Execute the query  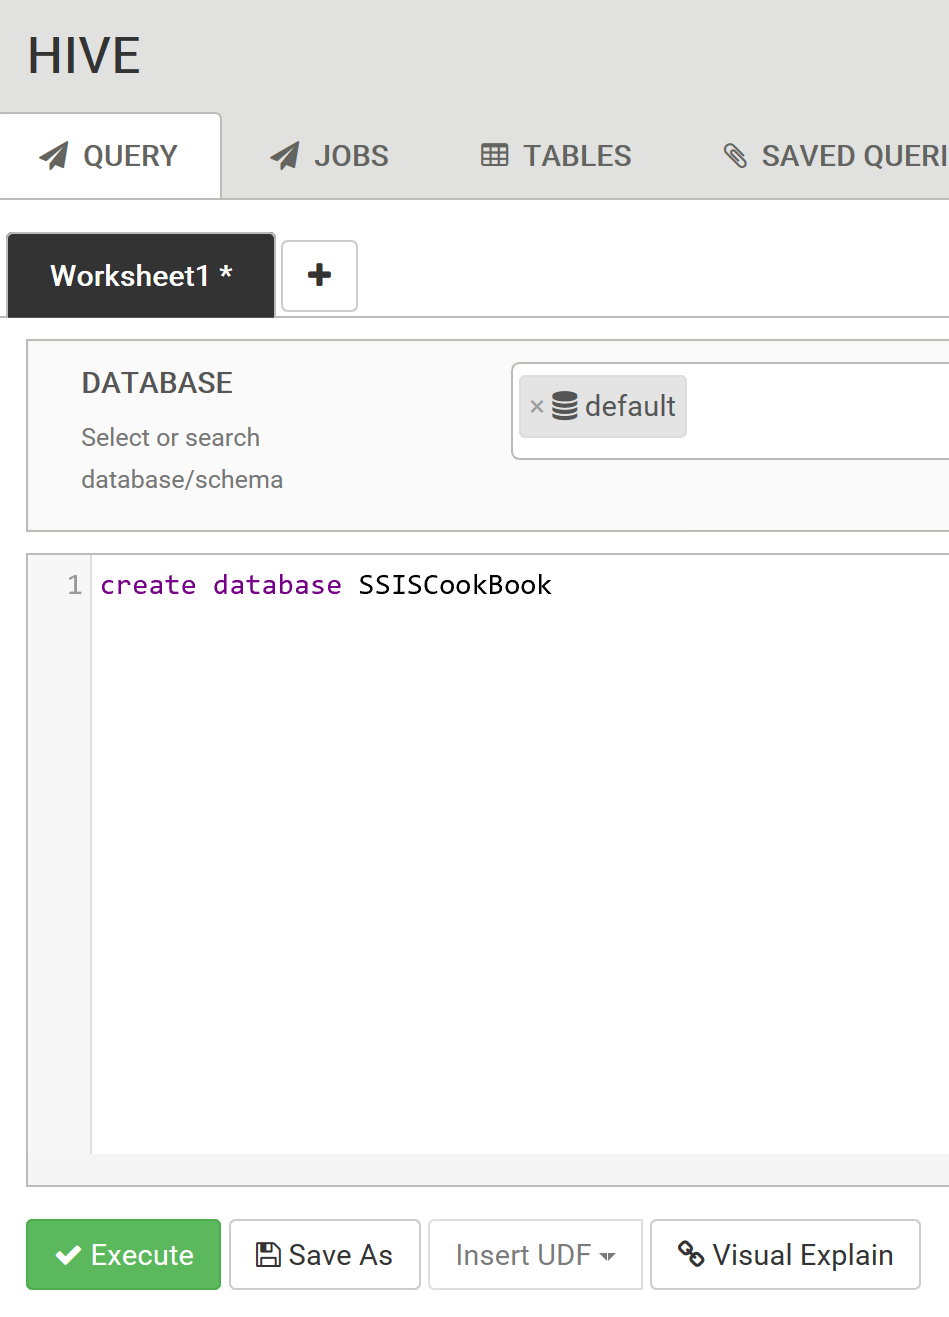(124, 1254)
